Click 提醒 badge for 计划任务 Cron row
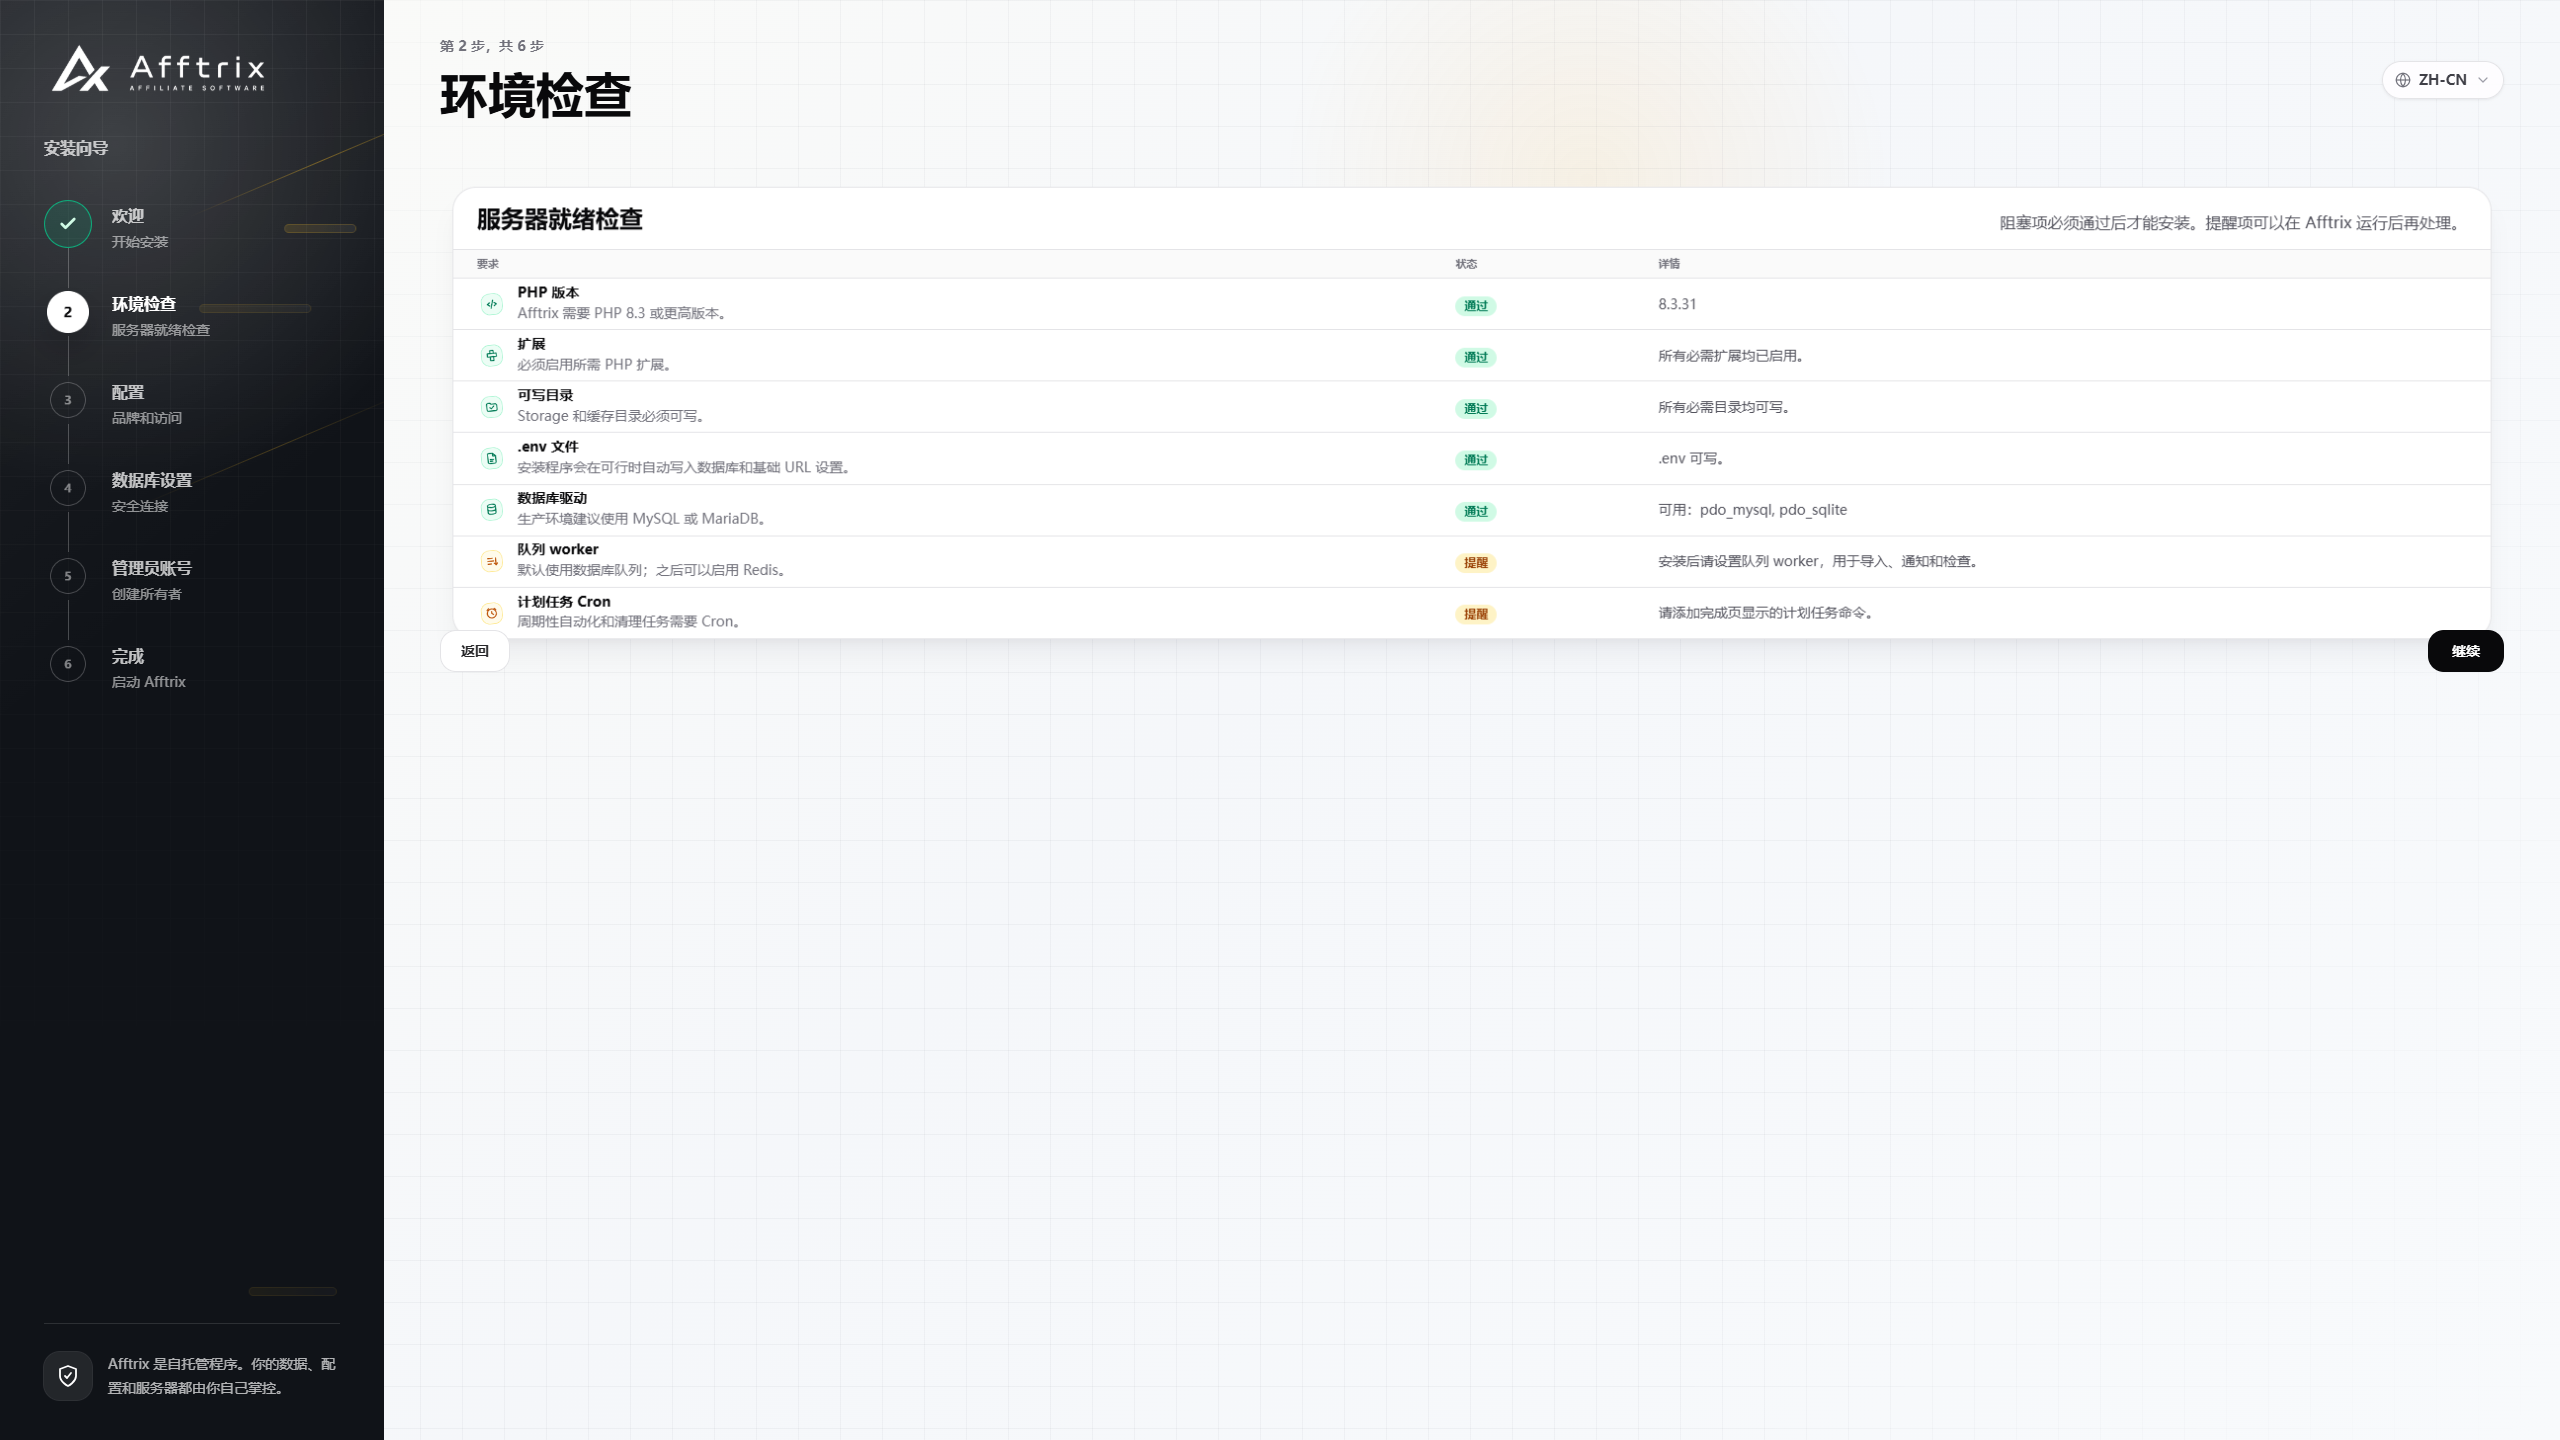The image size is (2560, 1440). (1476, 614)
